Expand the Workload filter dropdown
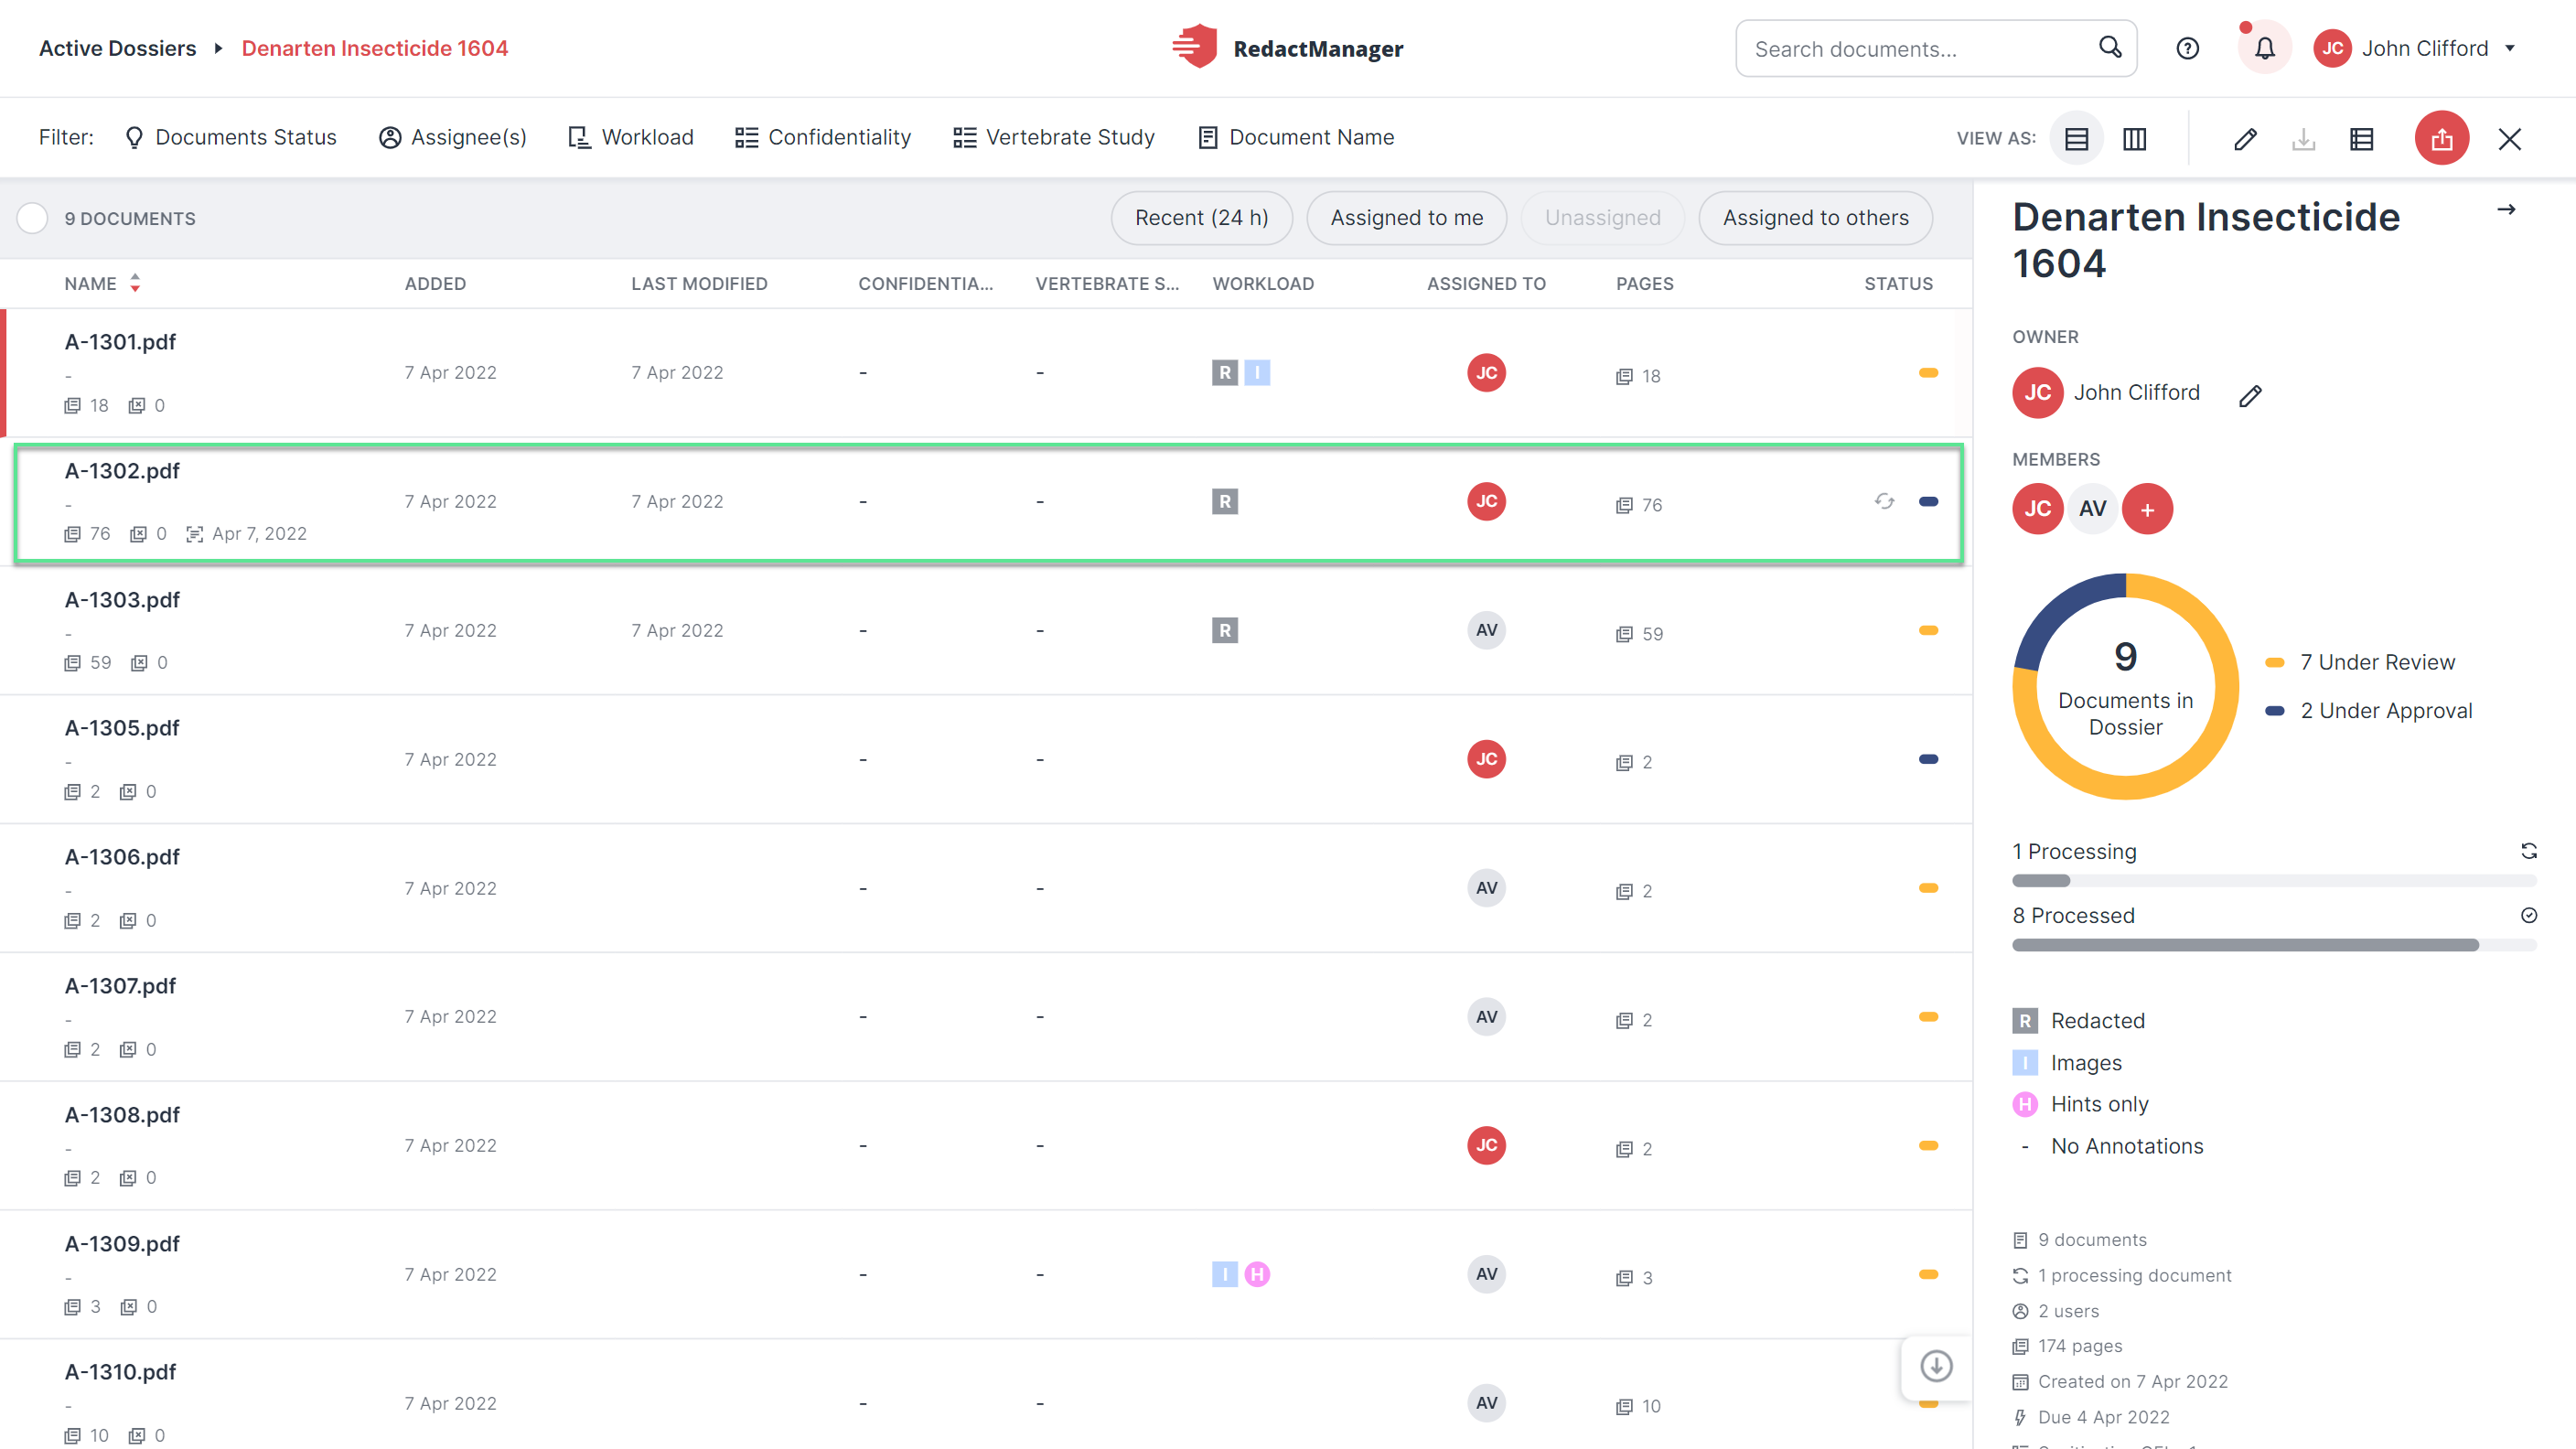The height and width of the screenshot is (1449, 2576). (631, 137)
